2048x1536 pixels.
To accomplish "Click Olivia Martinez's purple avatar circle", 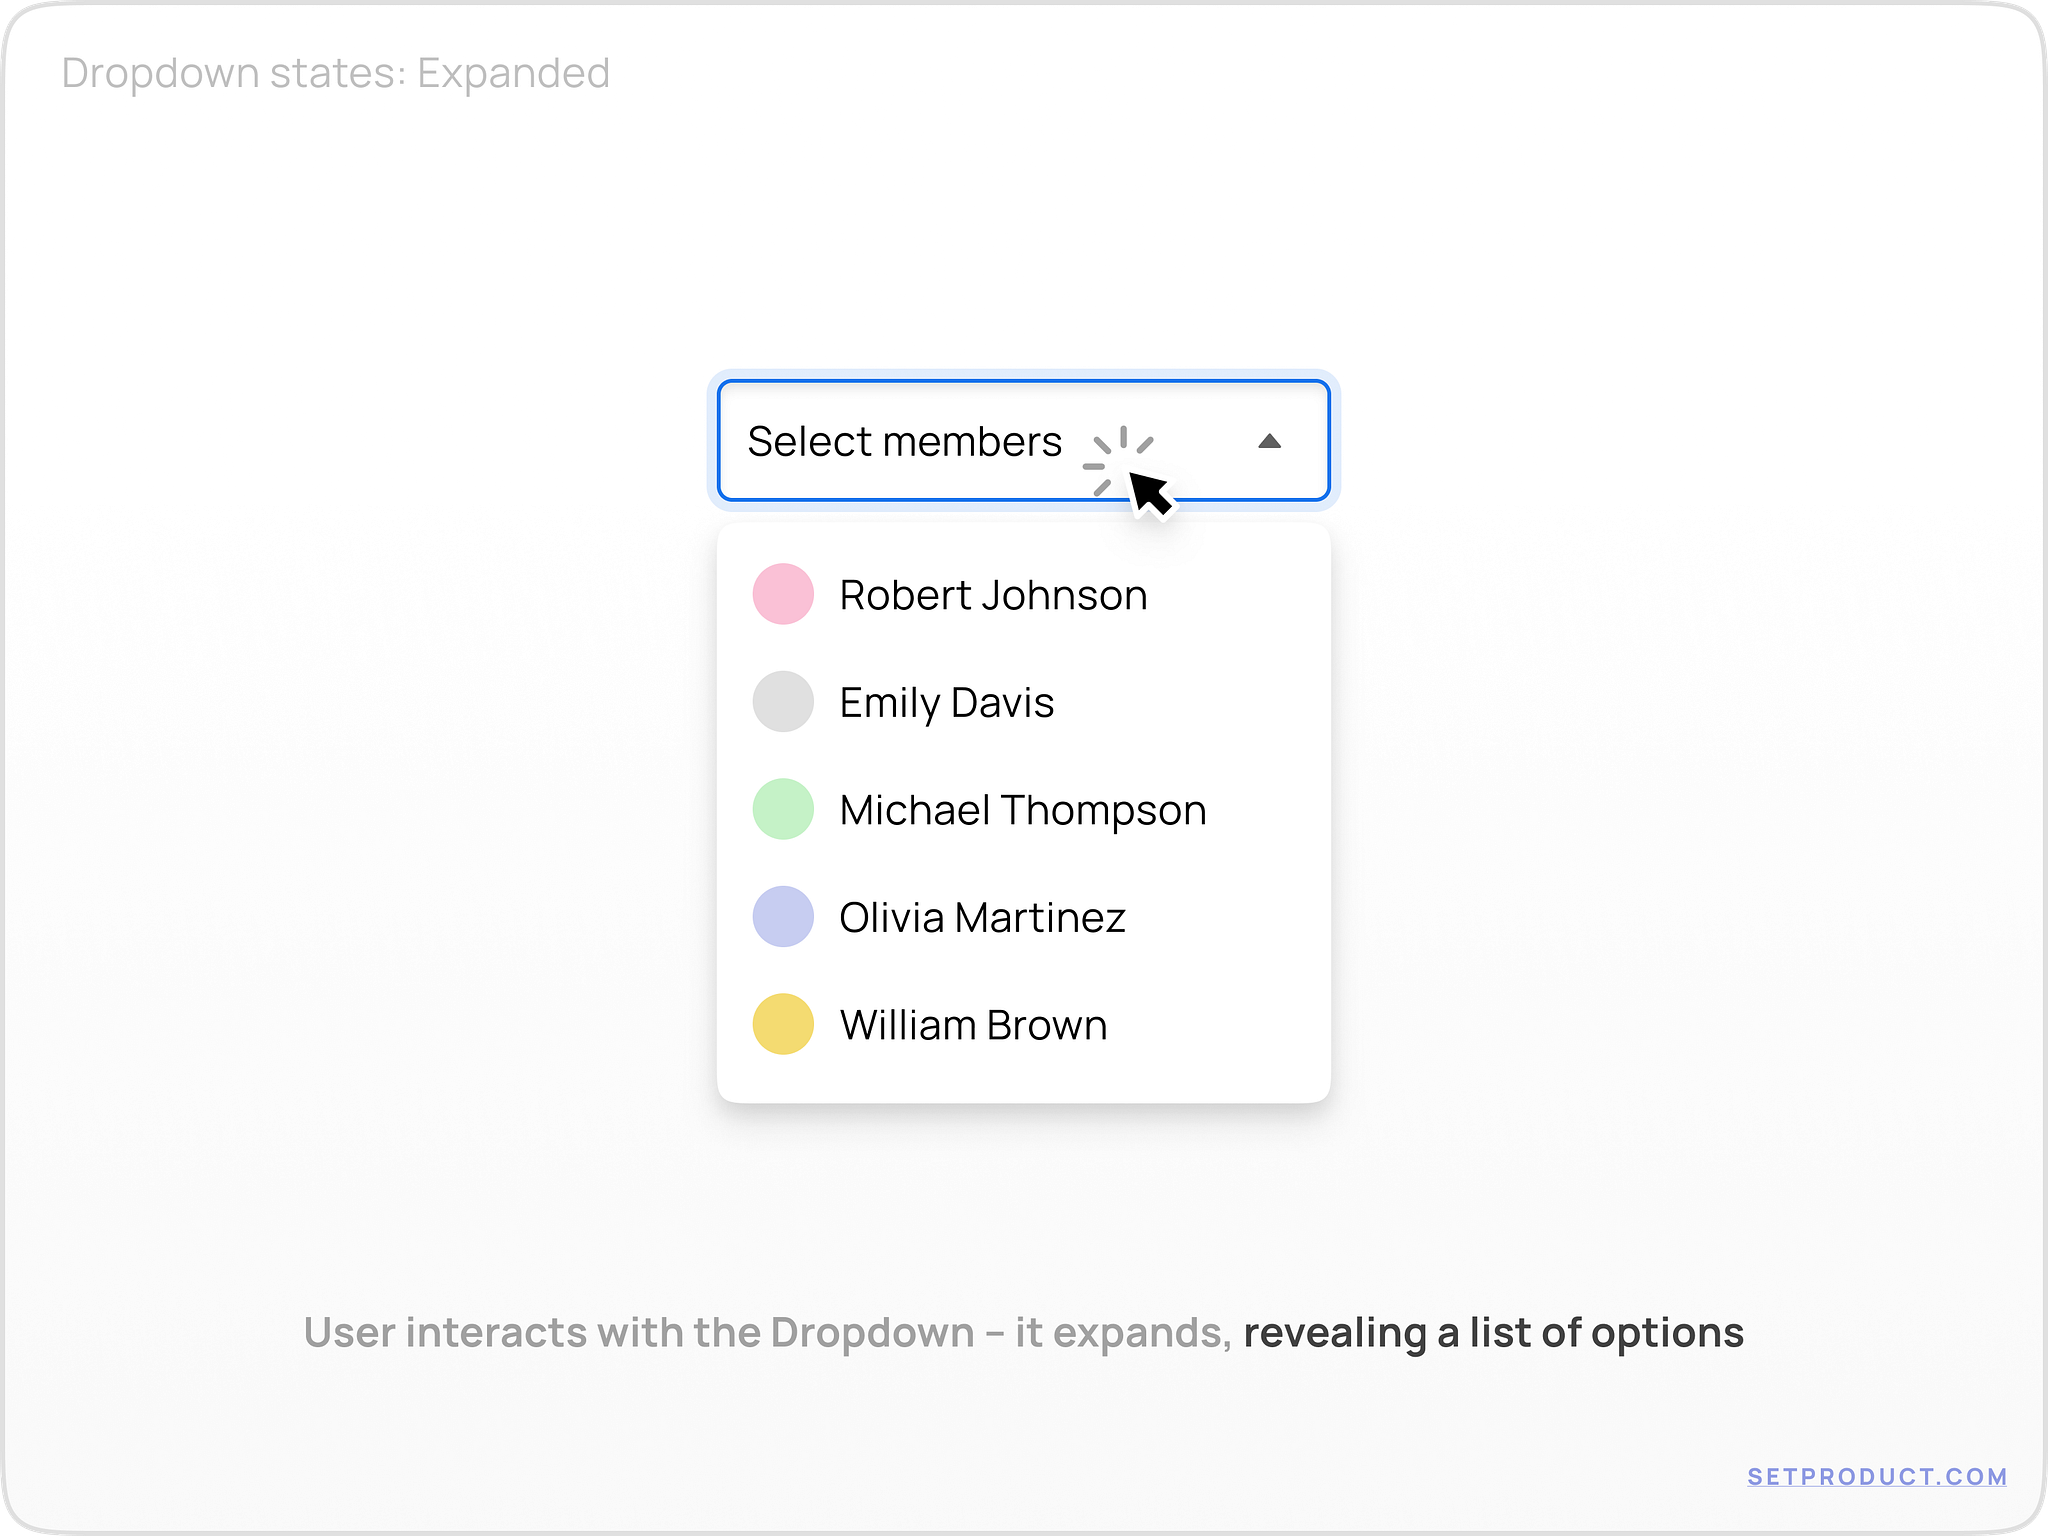I will tap(783, 917).
